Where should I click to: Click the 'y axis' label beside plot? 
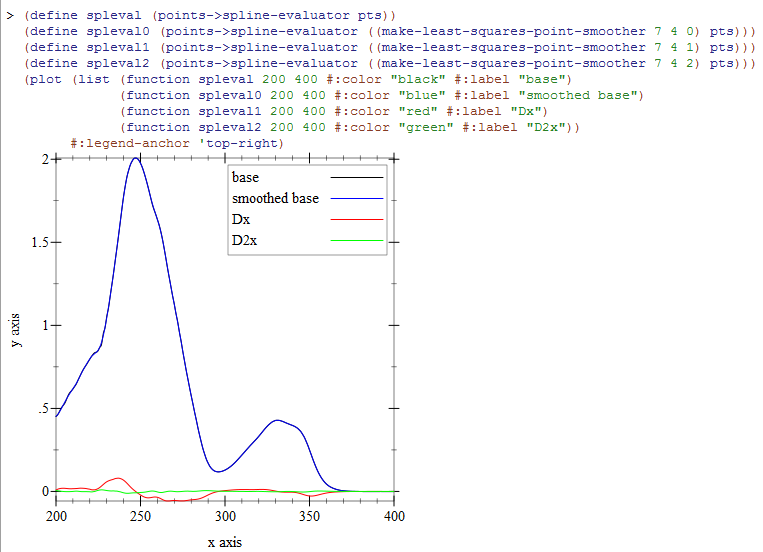pos(15,330)
